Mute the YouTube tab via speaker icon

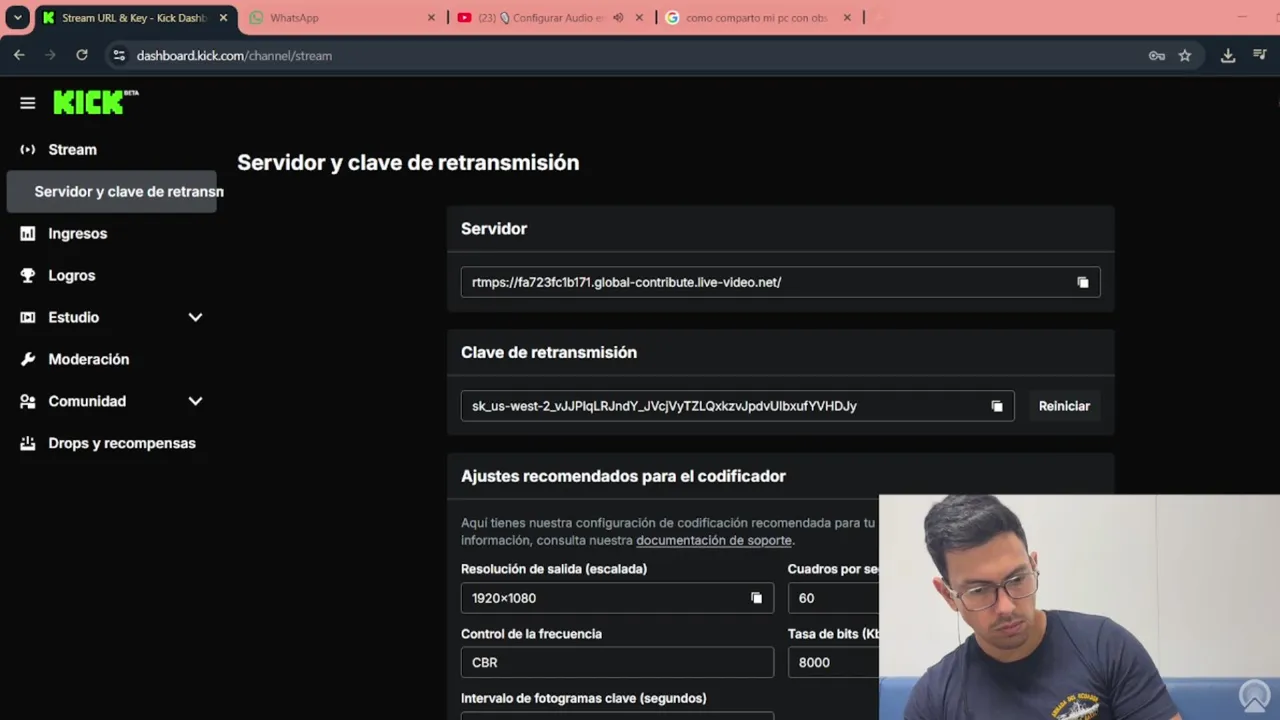point(618,18)
